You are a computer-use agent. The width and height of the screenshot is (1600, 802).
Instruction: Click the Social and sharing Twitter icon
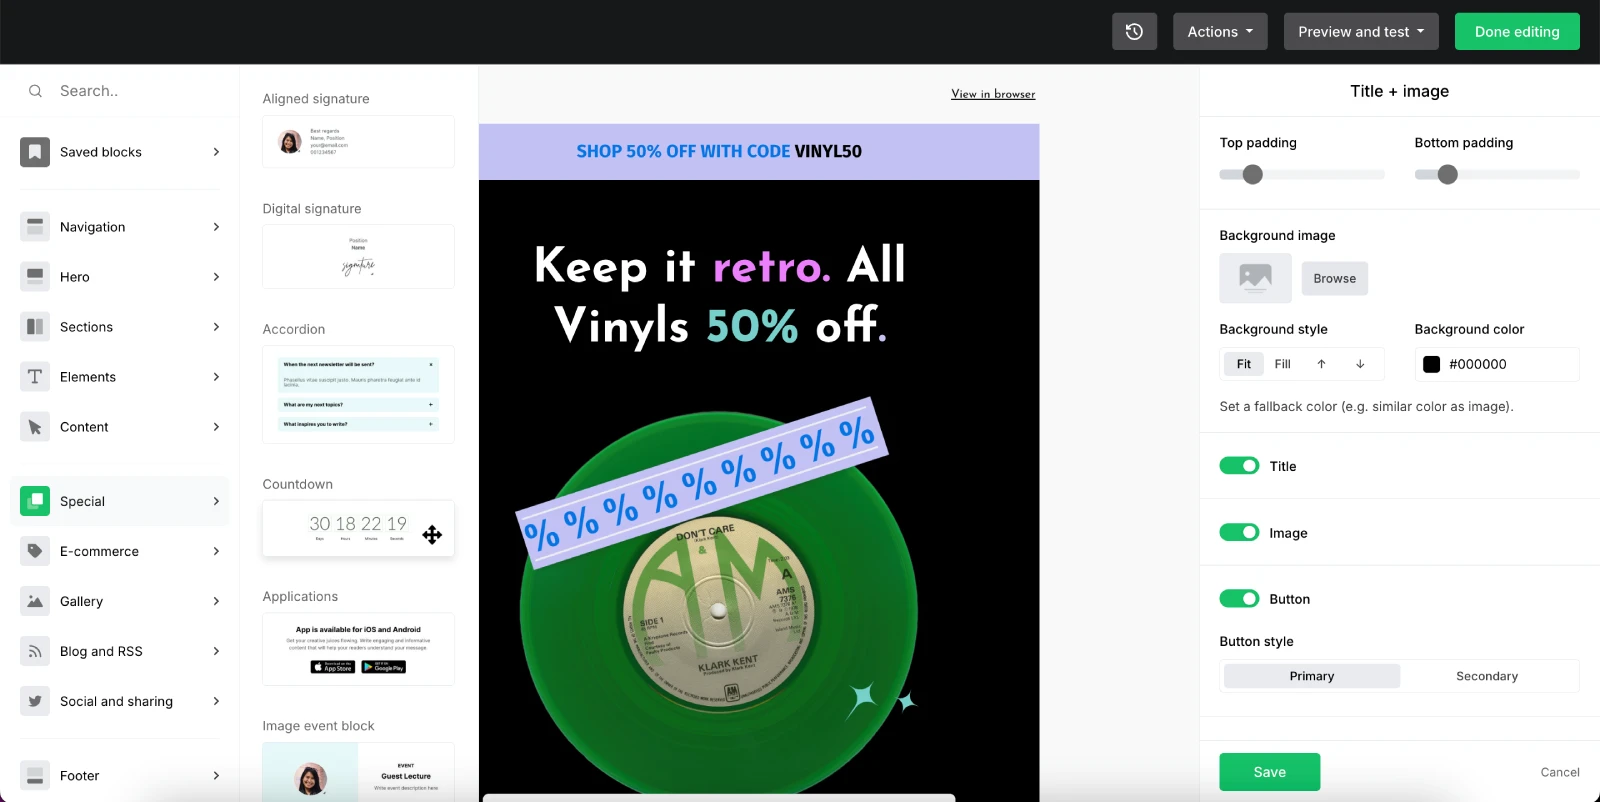35,701
